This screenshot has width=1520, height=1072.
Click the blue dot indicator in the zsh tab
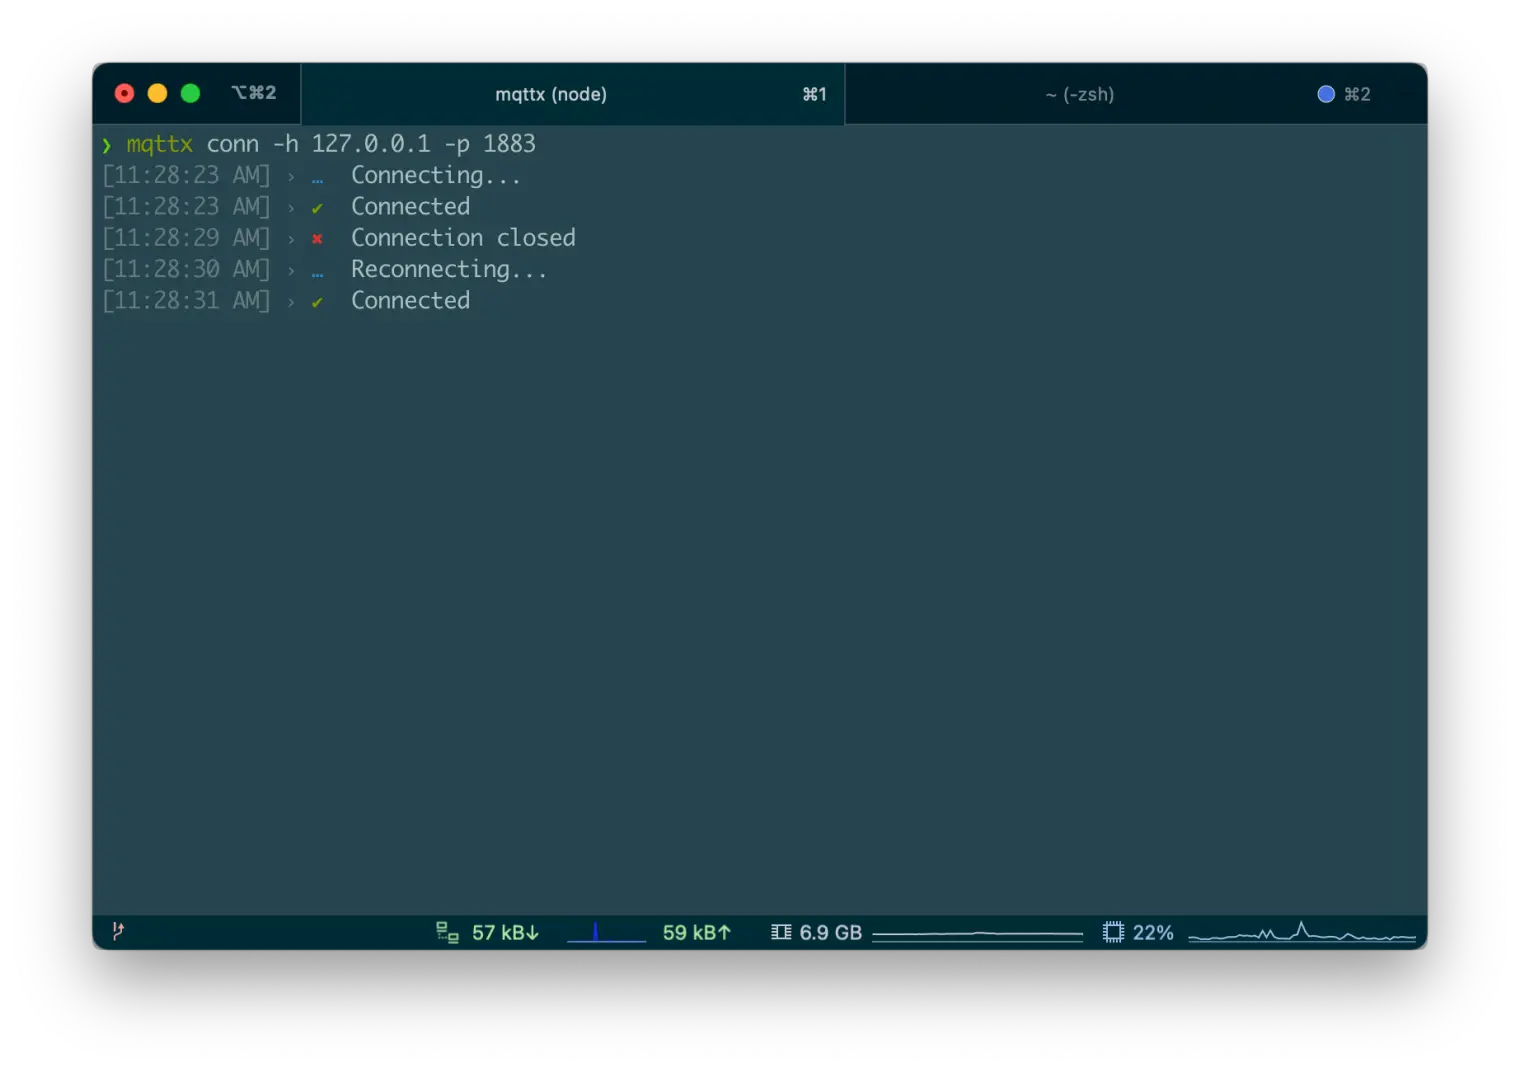[x=1326, y=93]
